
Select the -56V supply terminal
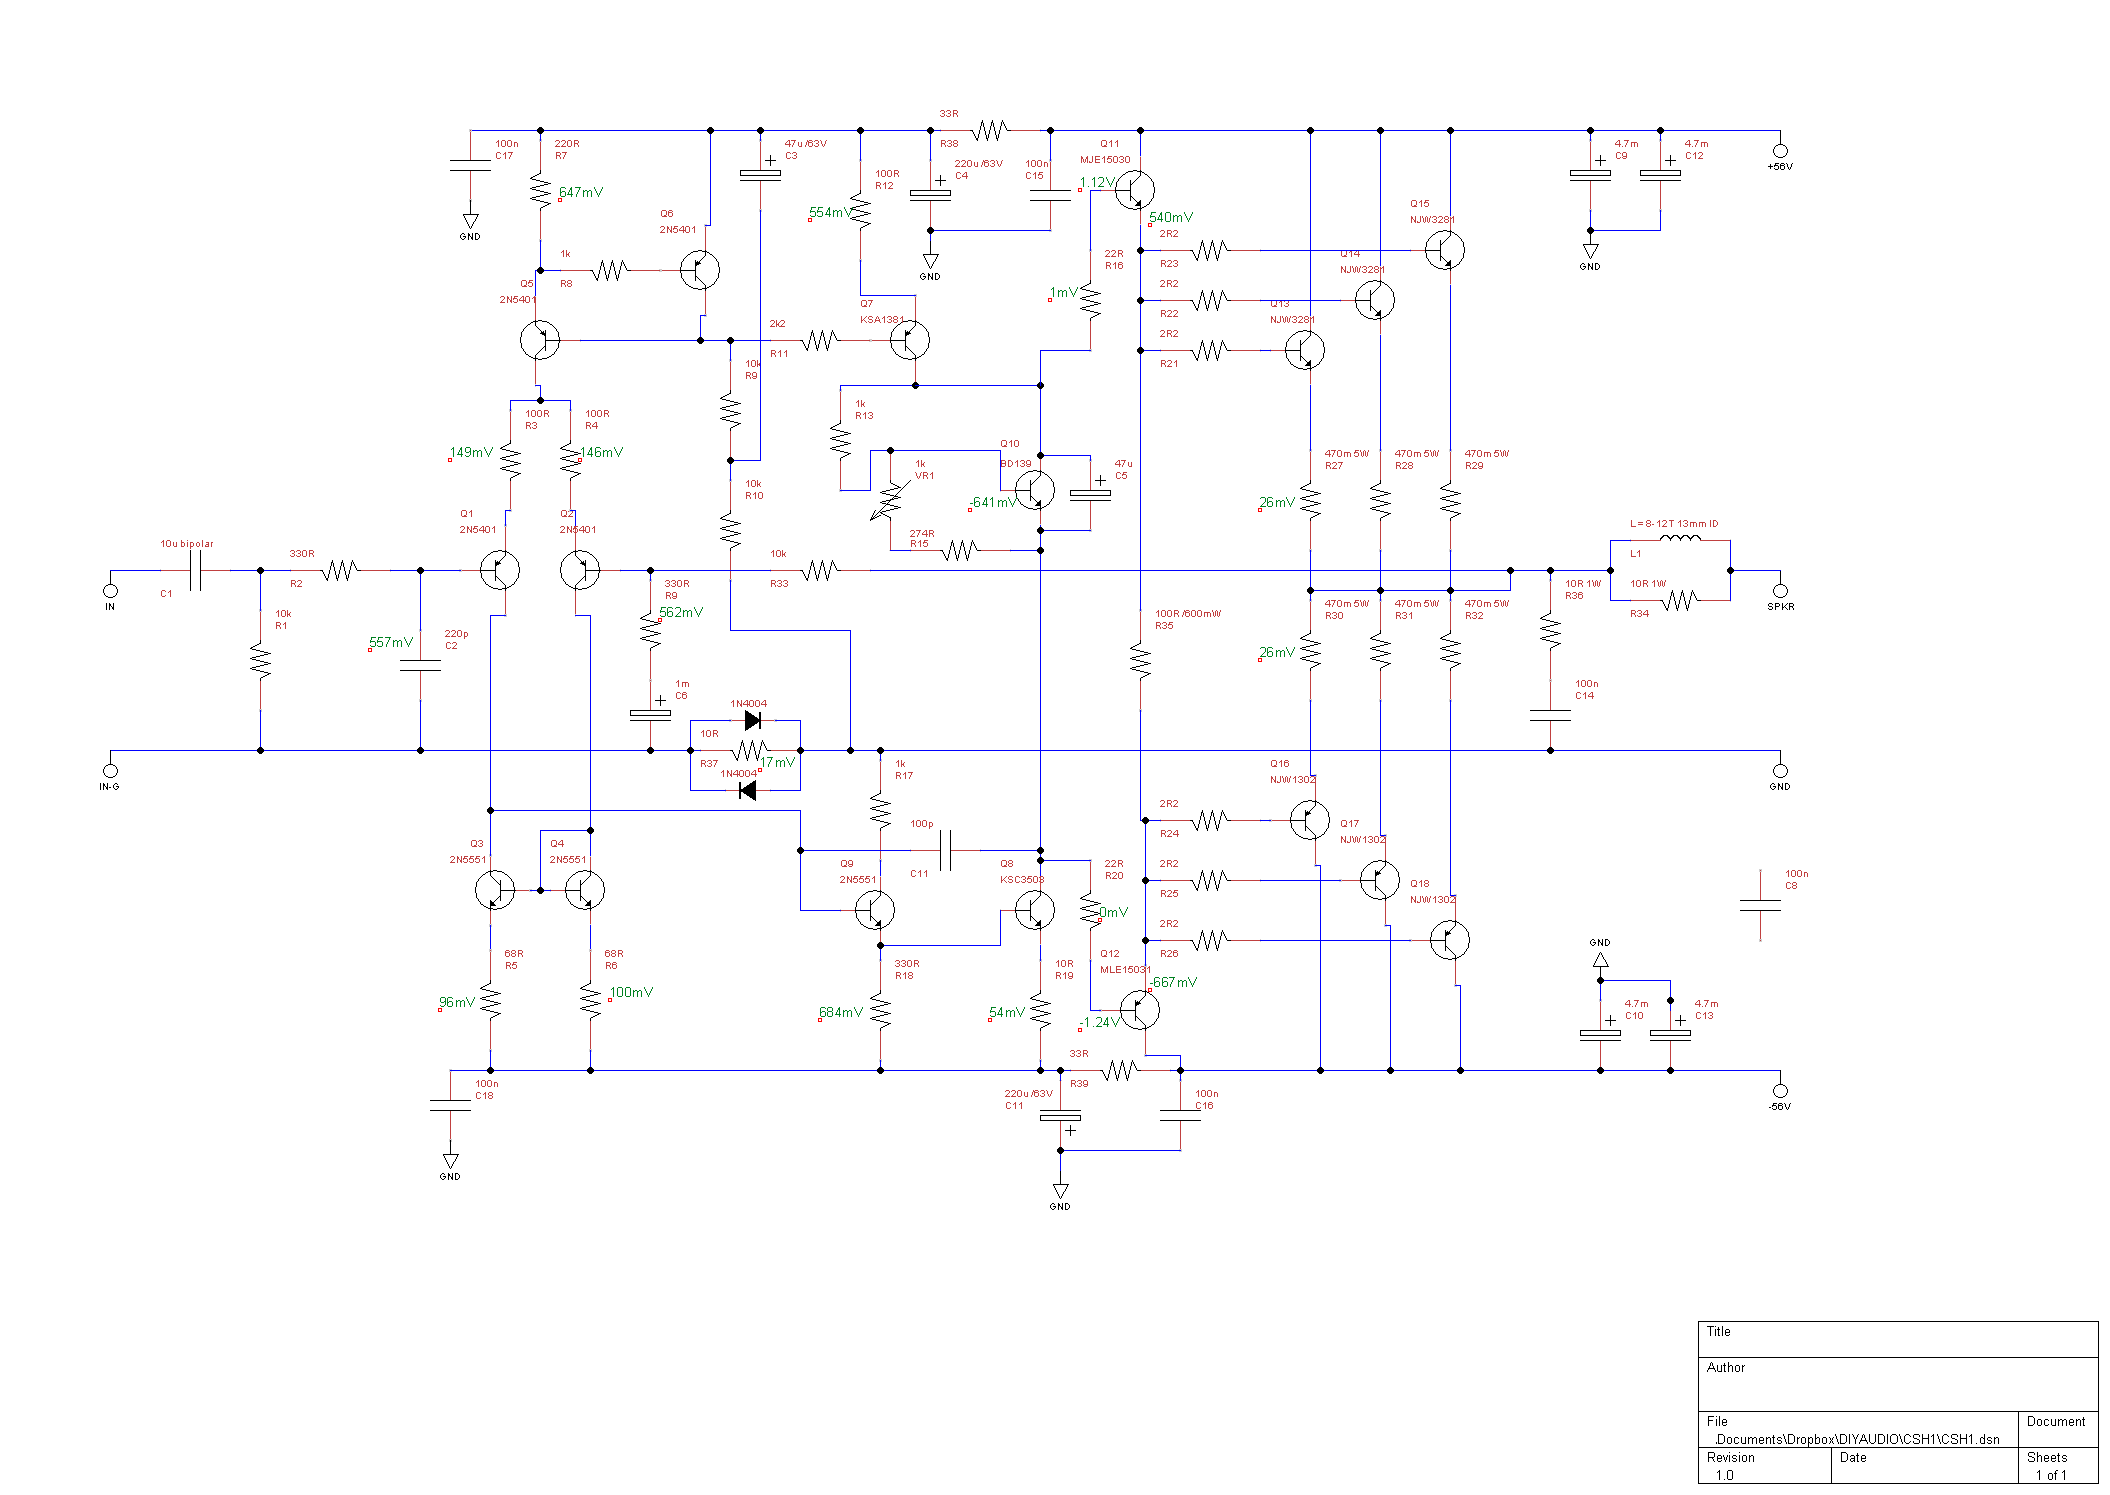[1780, 1091]
